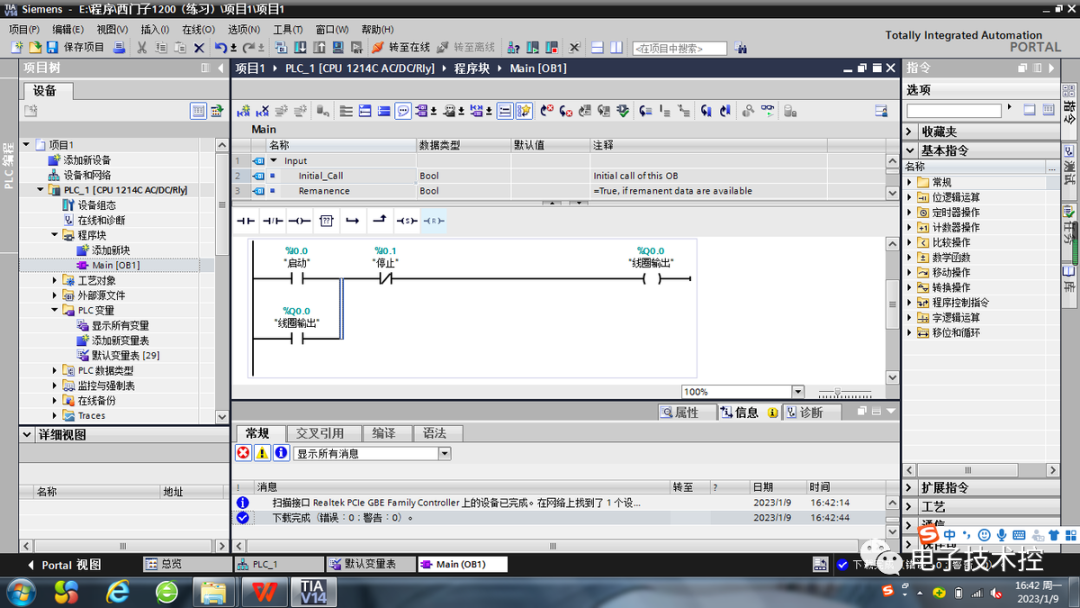Expand the Traces tree node

(x=54, y=416)
